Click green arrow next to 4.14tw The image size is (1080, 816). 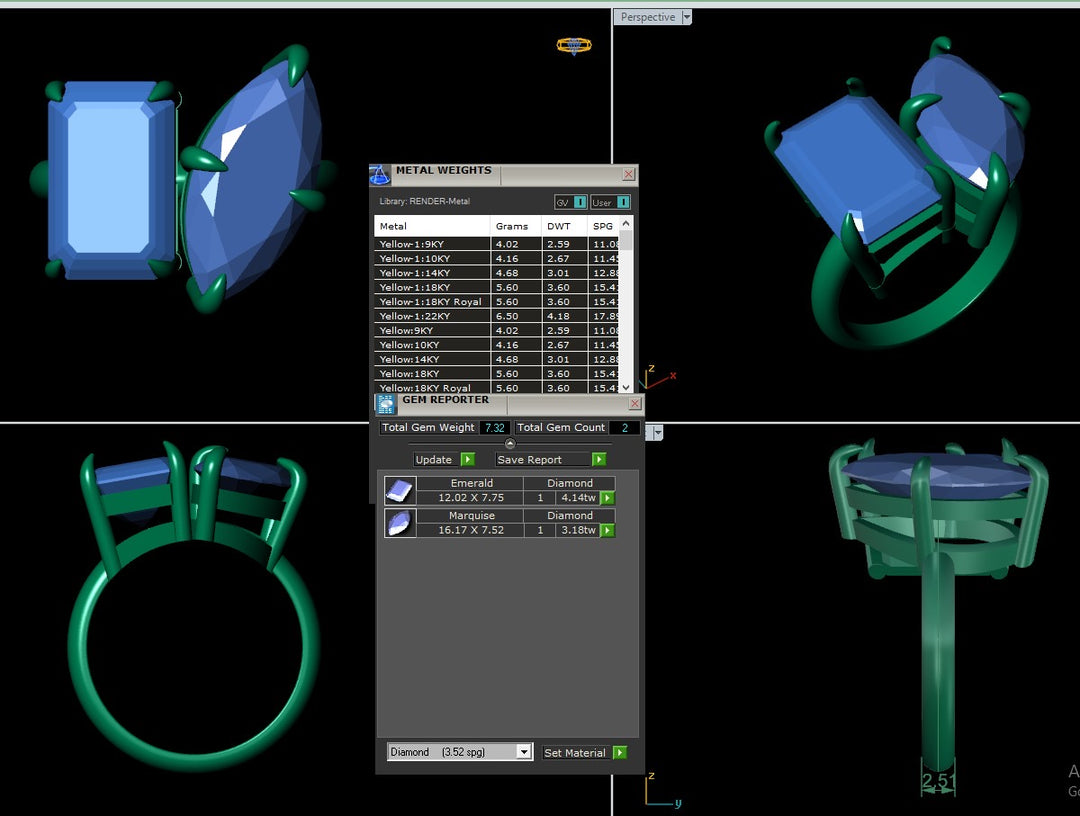coord(607,498)
